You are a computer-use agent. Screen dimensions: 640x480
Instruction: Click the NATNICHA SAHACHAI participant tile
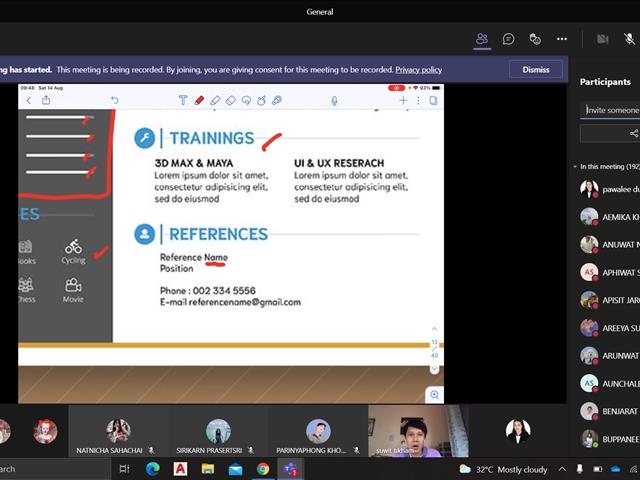click(118, 431)
